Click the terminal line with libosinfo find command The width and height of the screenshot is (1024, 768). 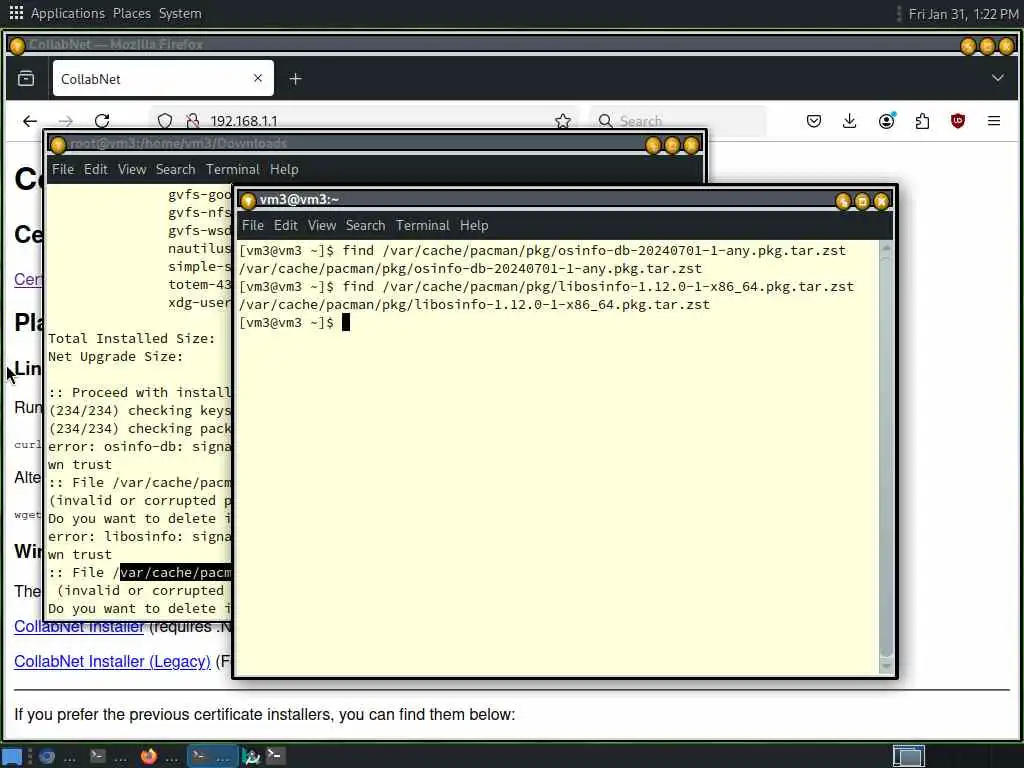point(547,287)
